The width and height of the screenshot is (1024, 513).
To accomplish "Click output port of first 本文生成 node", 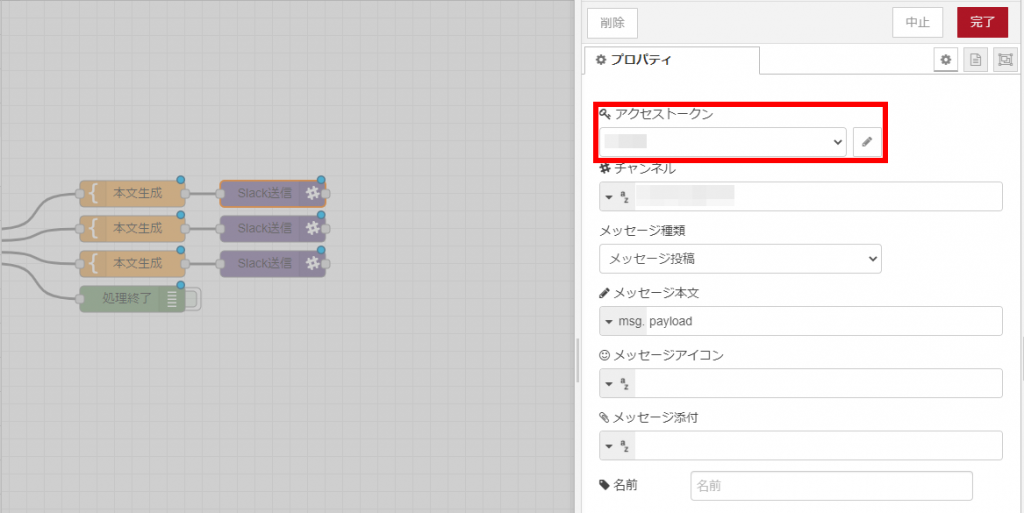I will click(x=185, y=194).
